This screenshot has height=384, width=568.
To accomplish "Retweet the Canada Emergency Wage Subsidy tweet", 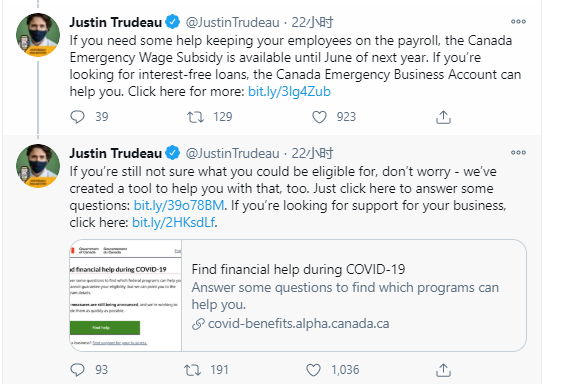I will pyautogui.click(x=195, y=117).
